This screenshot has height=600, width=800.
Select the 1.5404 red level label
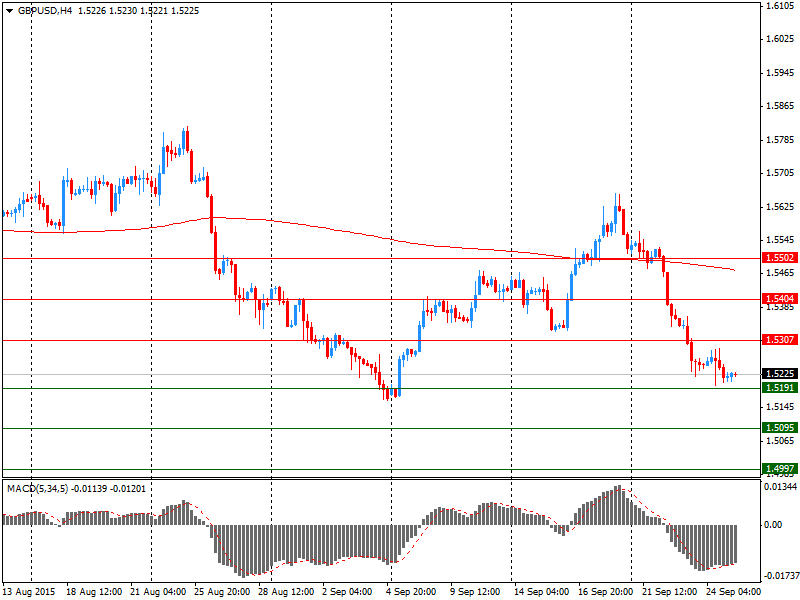[x=779, y=299]
